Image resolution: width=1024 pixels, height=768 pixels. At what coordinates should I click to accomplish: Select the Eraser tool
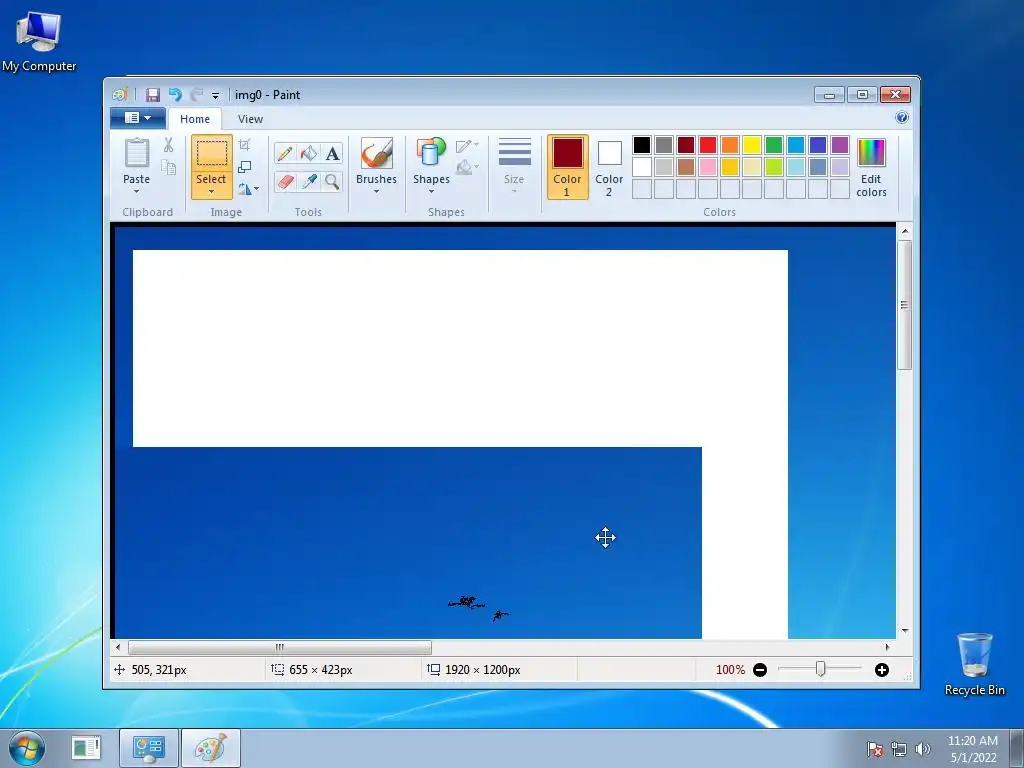tap(285, 181)
